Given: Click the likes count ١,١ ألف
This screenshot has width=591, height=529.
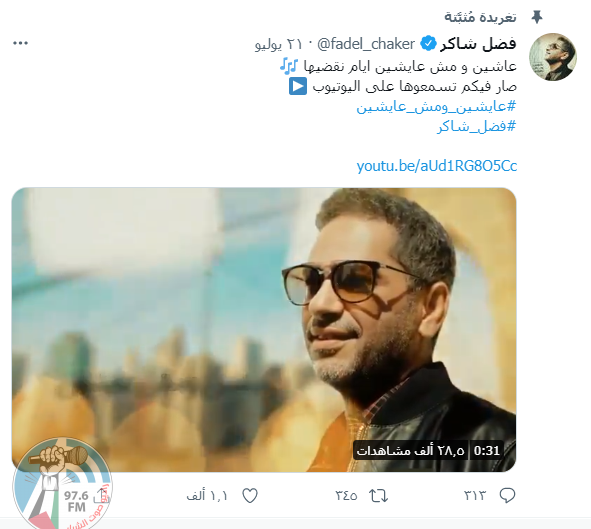Looking at the screenshot, I should [x=207, y=496].
